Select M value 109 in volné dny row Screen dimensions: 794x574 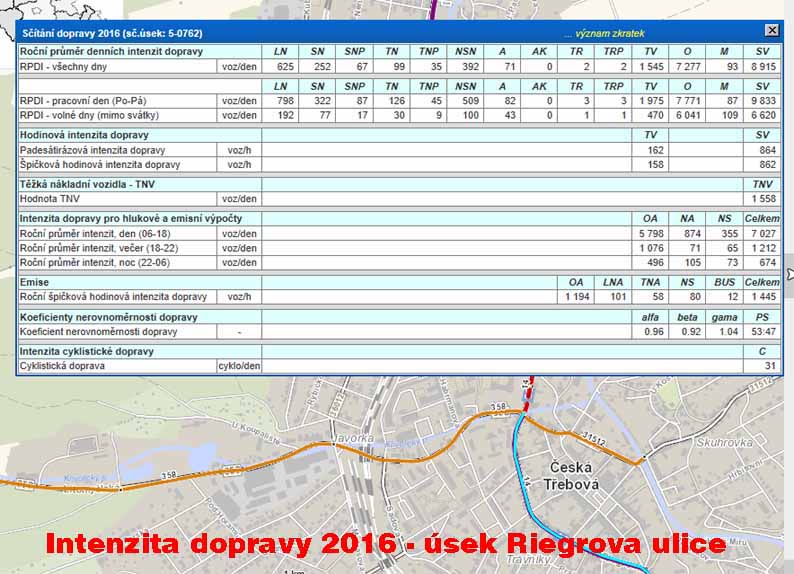[730, 115]
